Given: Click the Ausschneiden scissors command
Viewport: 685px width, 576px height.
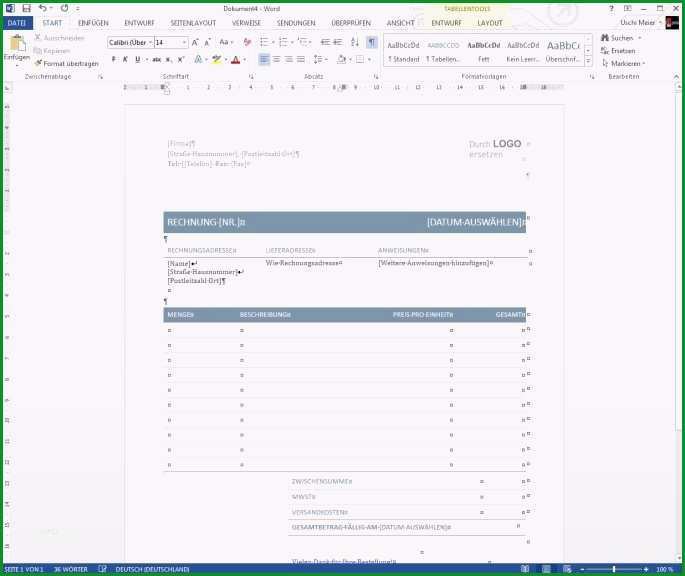Looking at the screenshot, I should click(x=59, y=38).
